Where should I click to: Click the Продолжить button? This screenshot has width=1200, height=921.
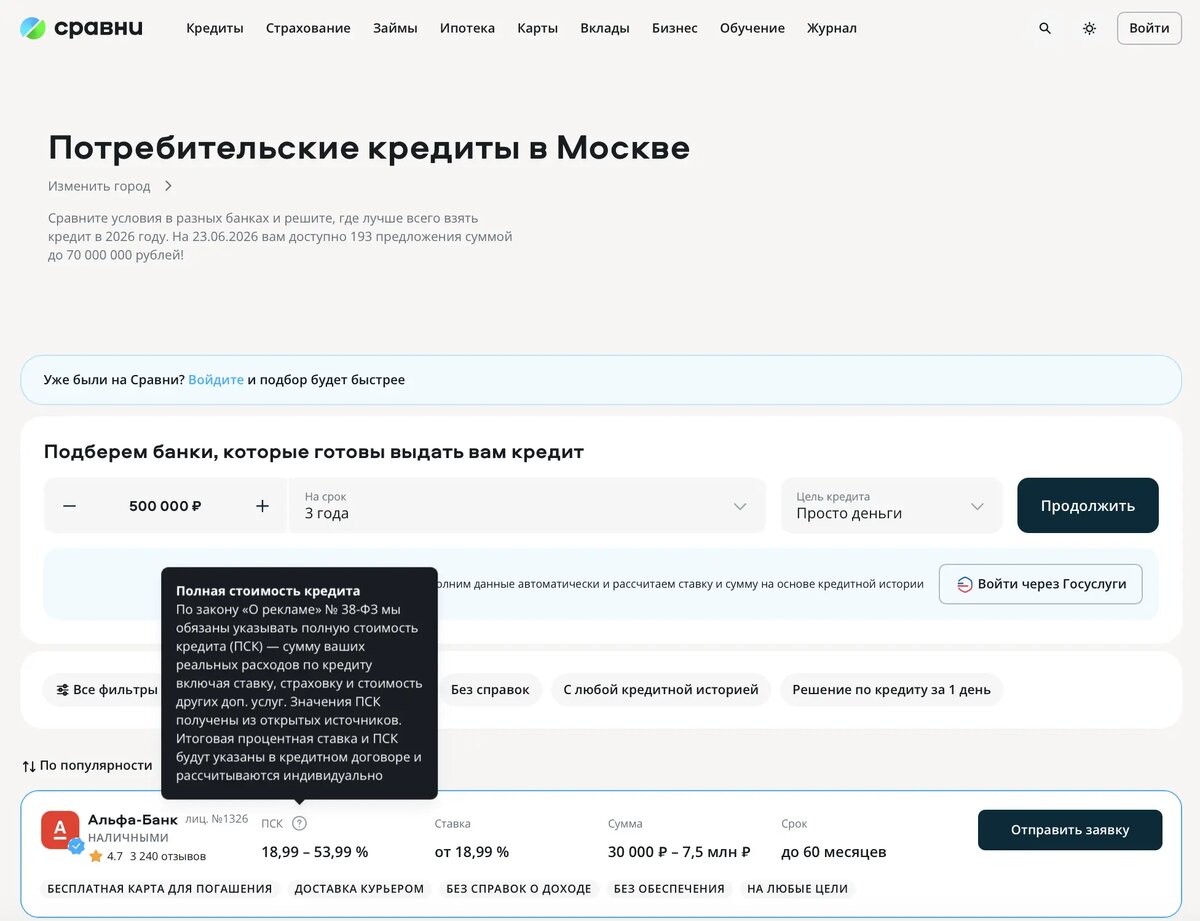tap(1088, 506)
